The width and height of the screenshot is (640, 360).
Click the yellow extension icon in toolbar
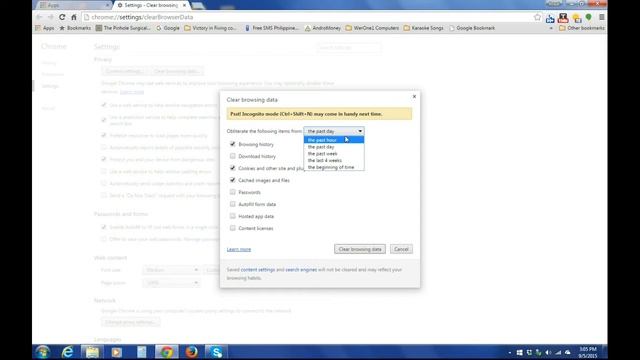[x=577, y=18]
